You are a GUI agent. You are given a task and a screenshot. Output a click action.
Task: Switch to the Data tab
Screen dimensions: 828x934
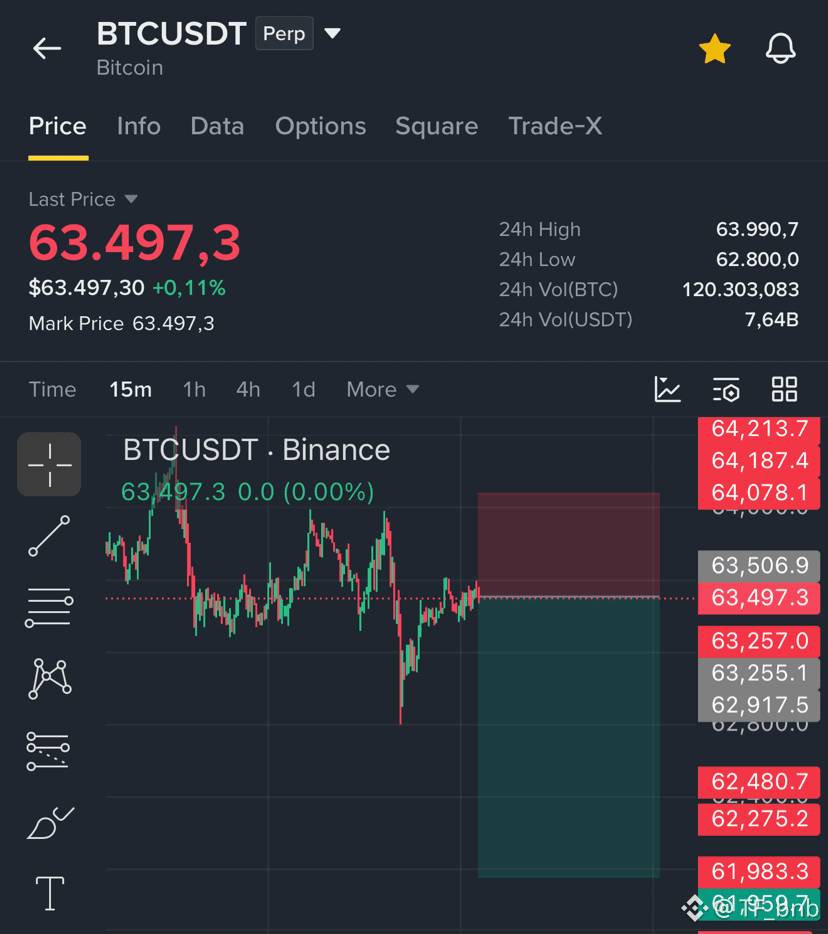click(x=217, y=126)
